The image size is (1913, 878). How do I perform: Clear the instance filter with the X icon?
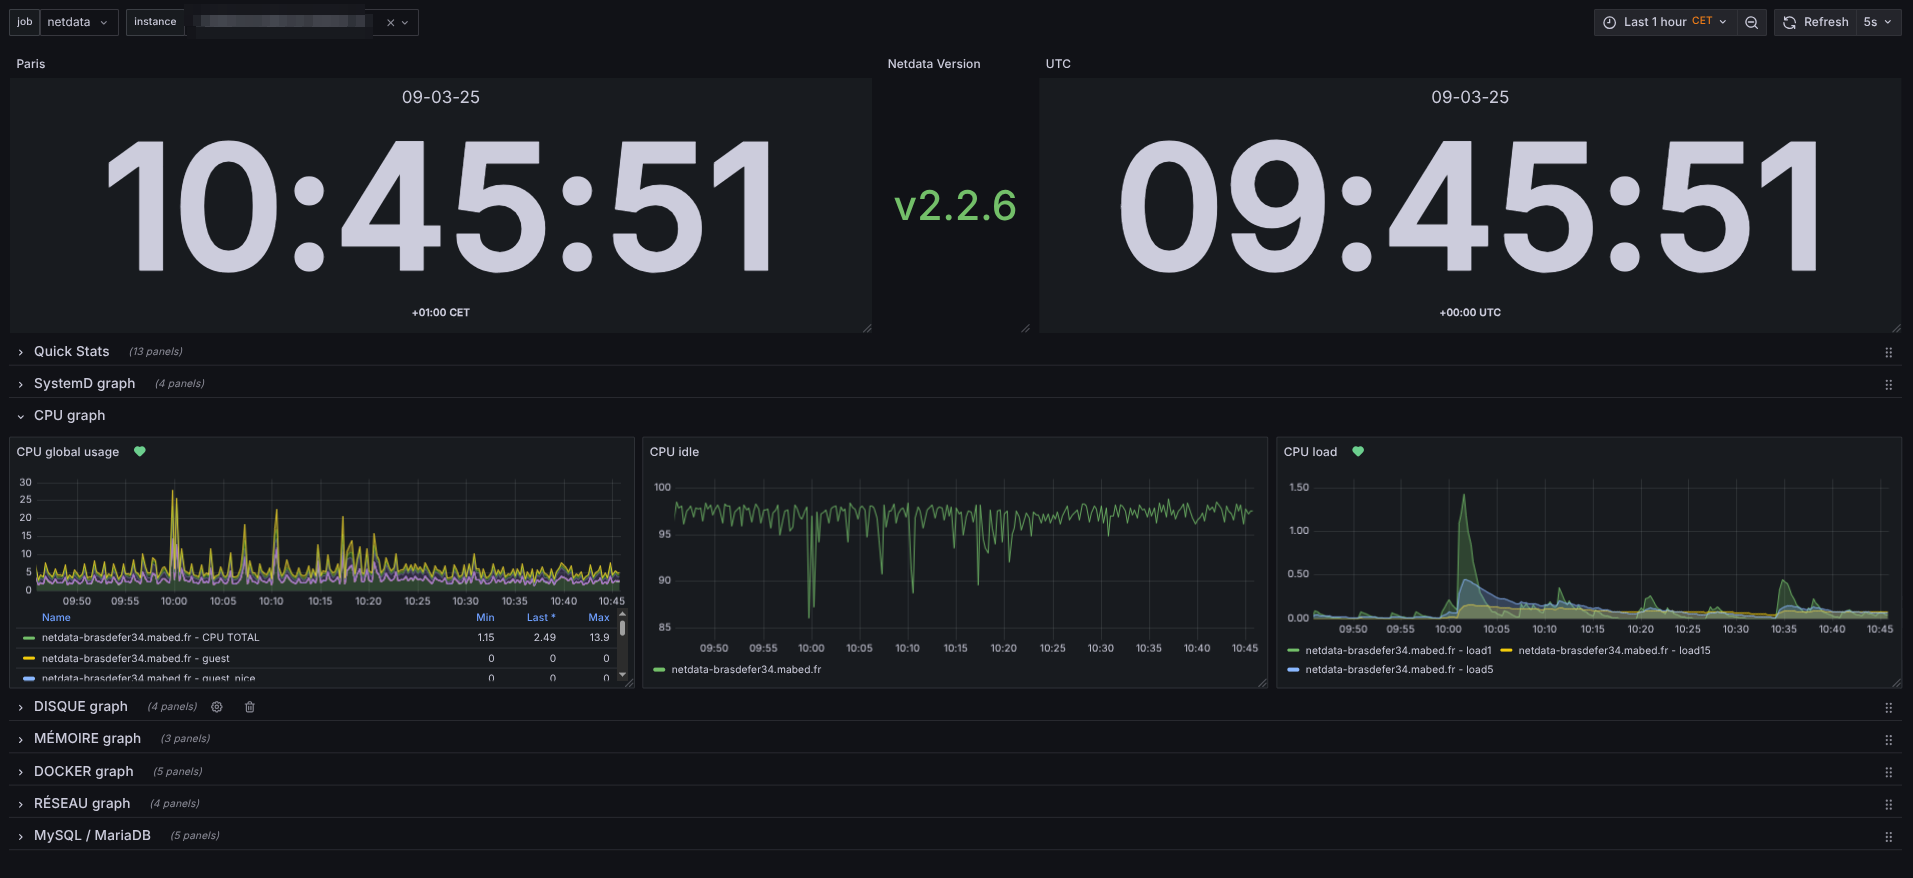(x=390, y=23)
